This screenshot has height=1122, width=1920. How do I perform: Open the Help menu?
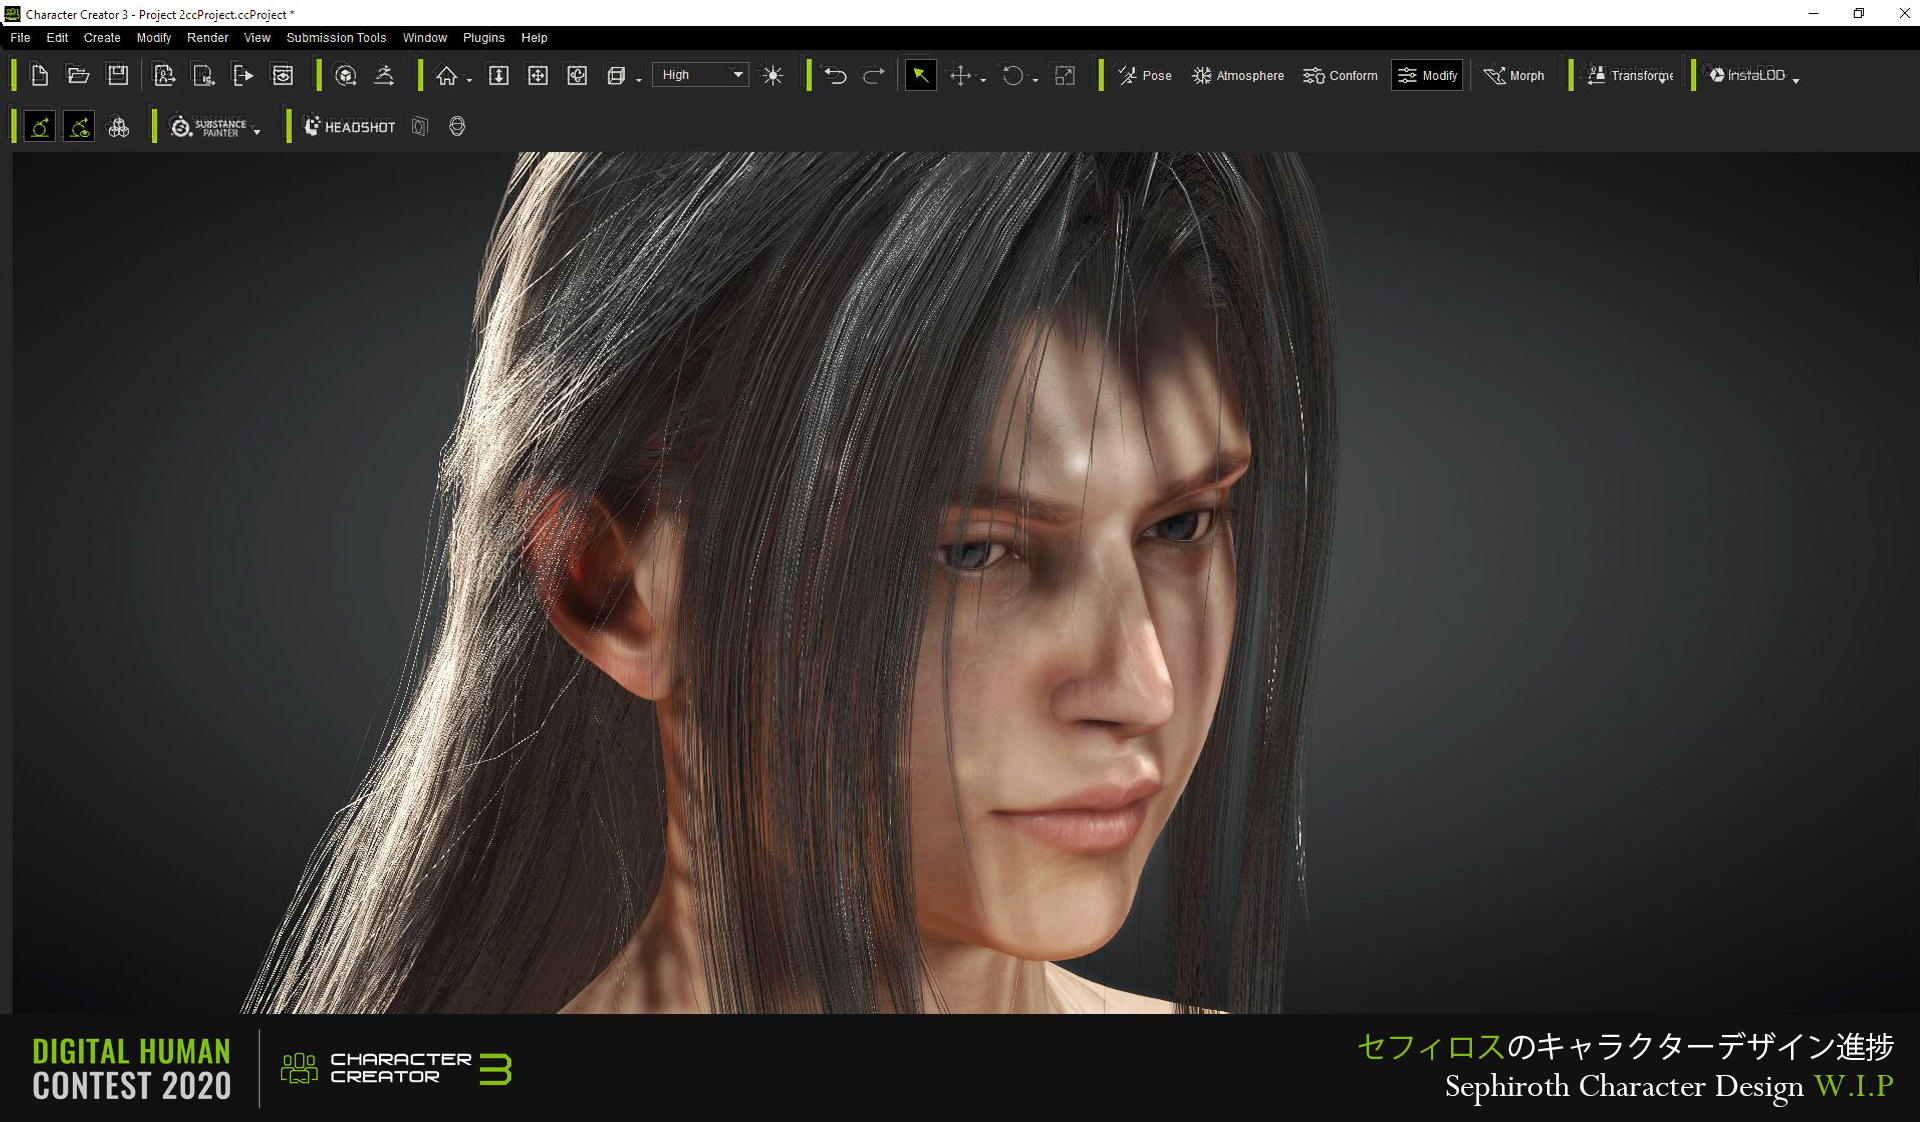click(534, 38)
